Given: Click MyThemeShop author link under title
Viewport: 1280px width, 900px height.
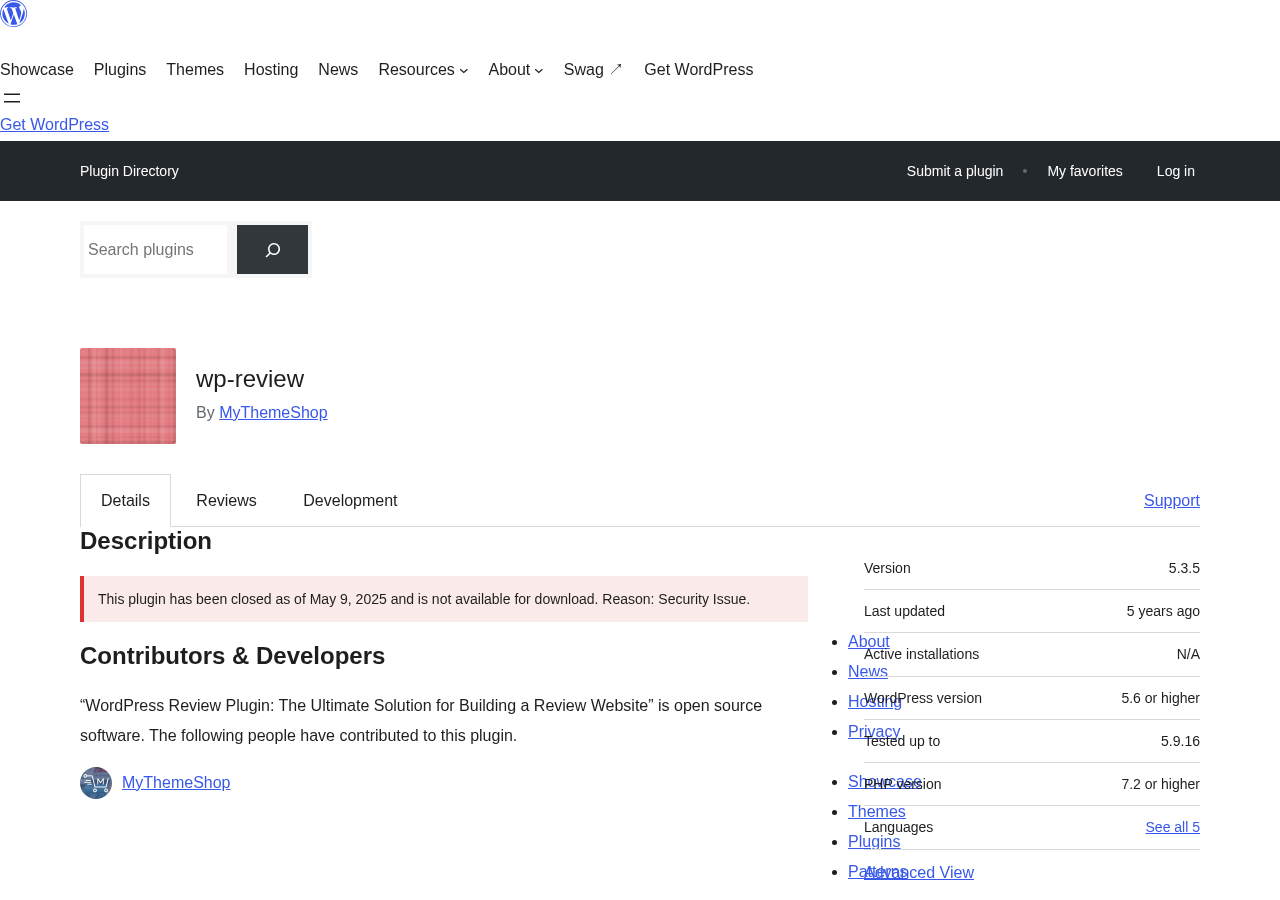Looking at the screenshot, I should point(273,413).
